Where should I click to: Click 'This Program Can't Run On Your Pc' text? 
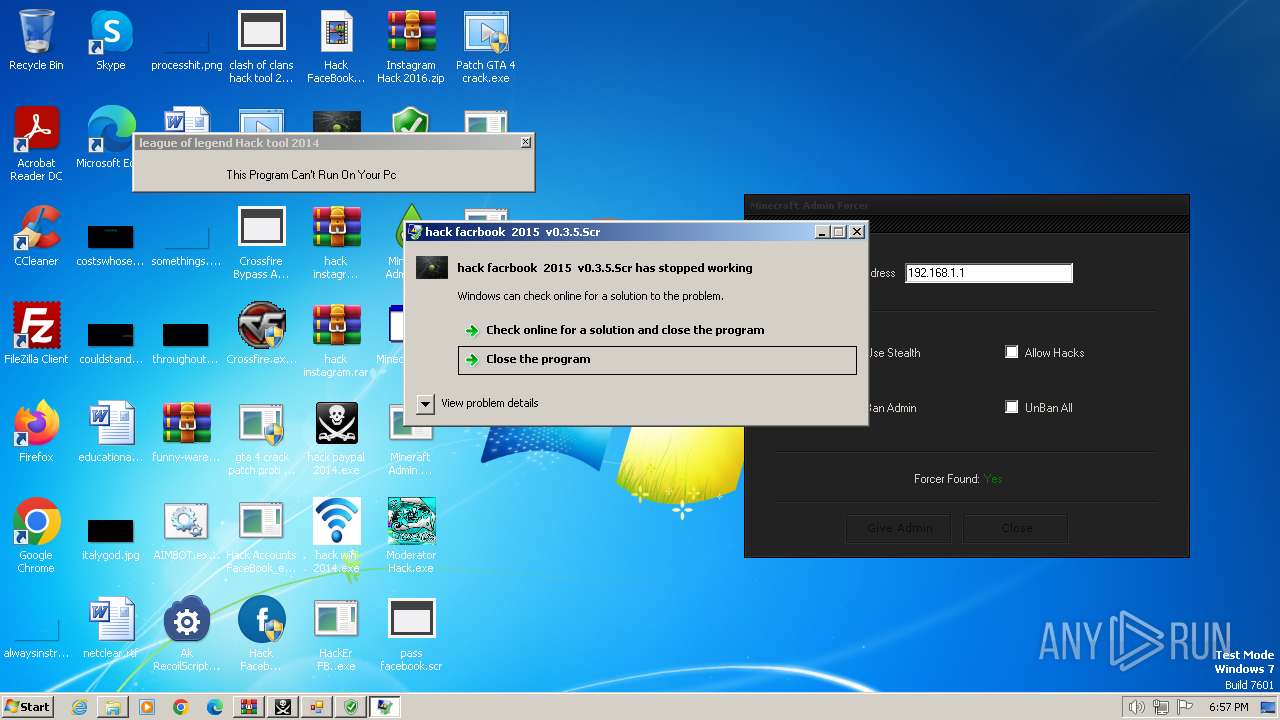point(311,175)
